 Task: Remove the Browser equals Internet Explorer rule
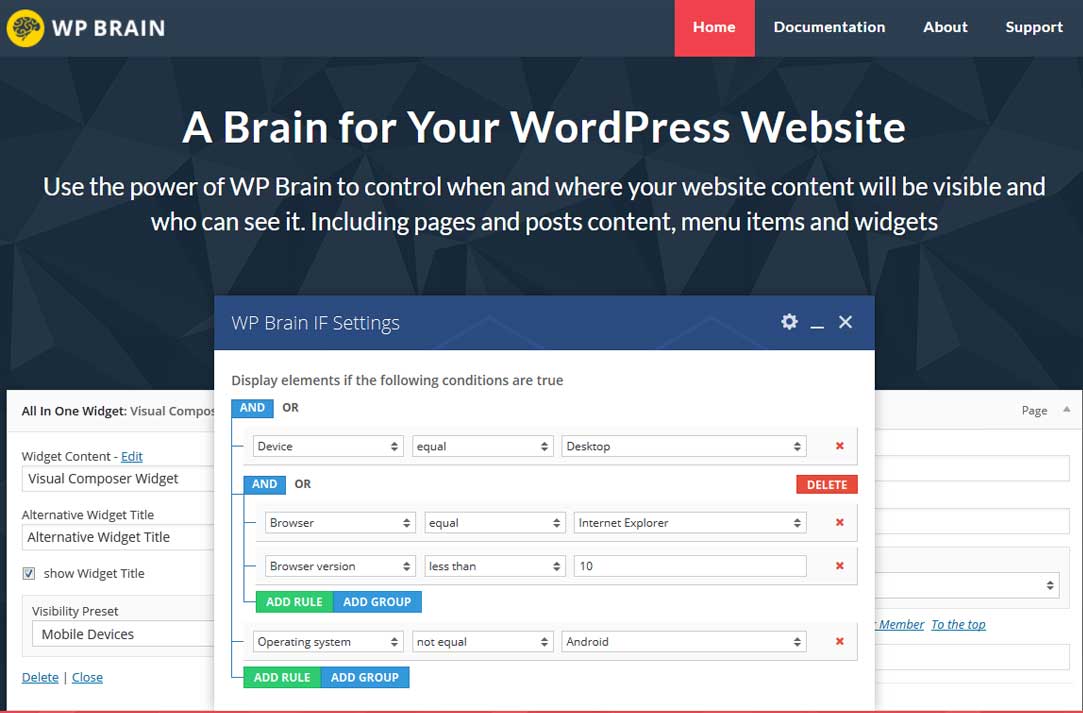839,522
